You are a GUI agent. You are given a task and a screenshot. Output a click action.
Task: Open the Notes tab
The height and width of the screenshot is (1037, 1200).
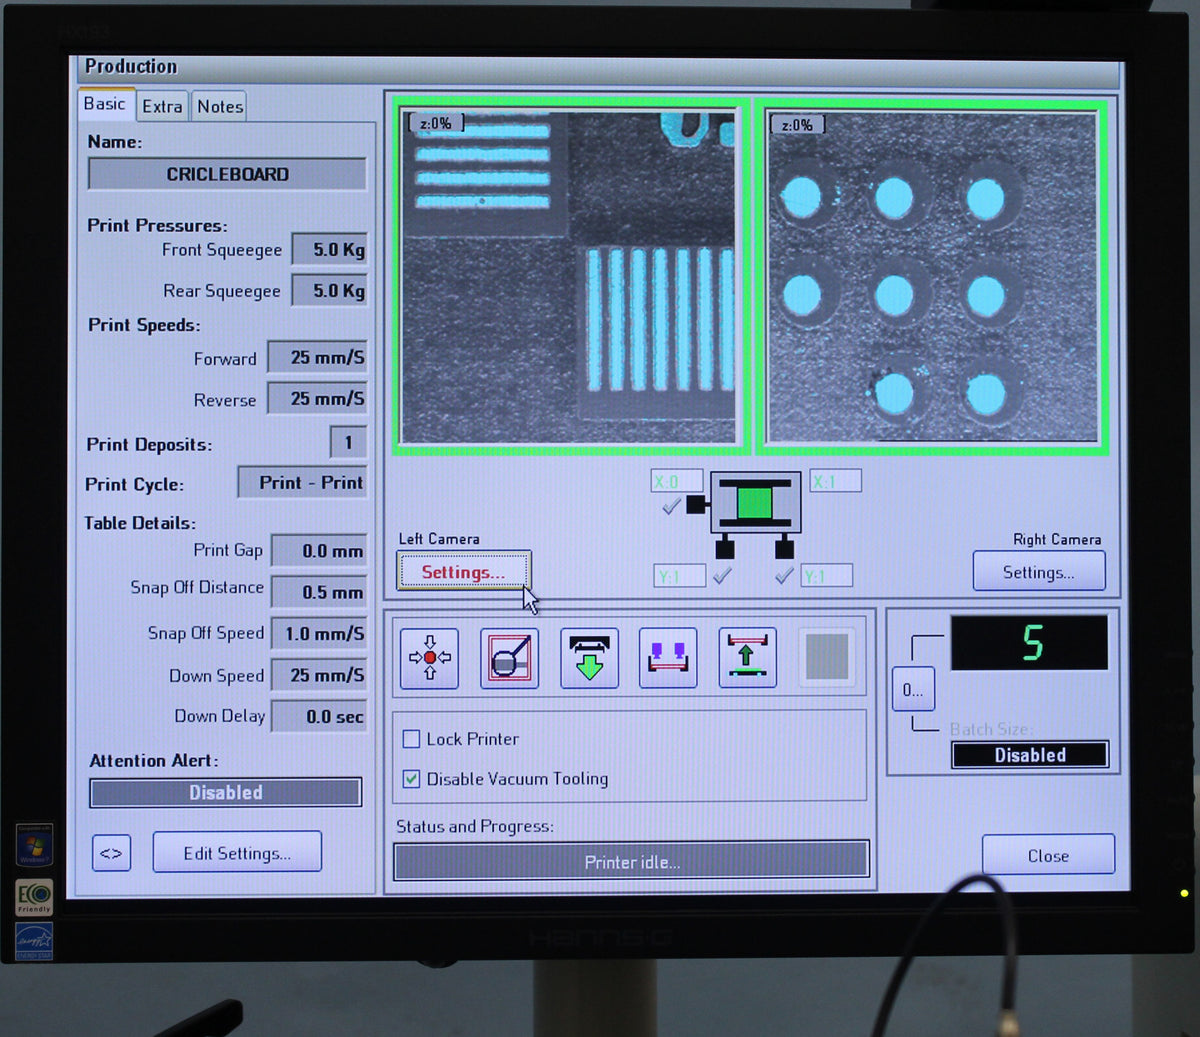click(220, 106)
